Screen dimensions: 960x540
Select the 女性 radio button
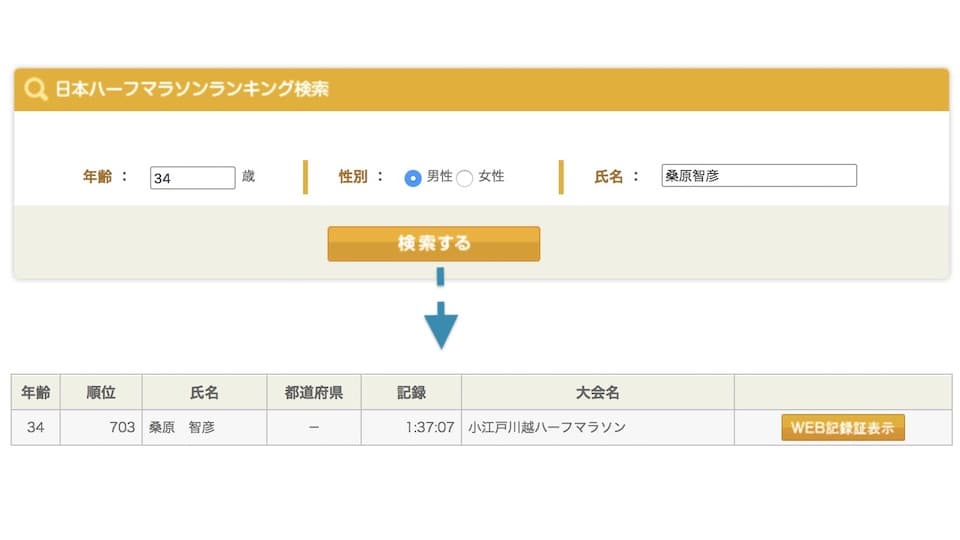465,178
